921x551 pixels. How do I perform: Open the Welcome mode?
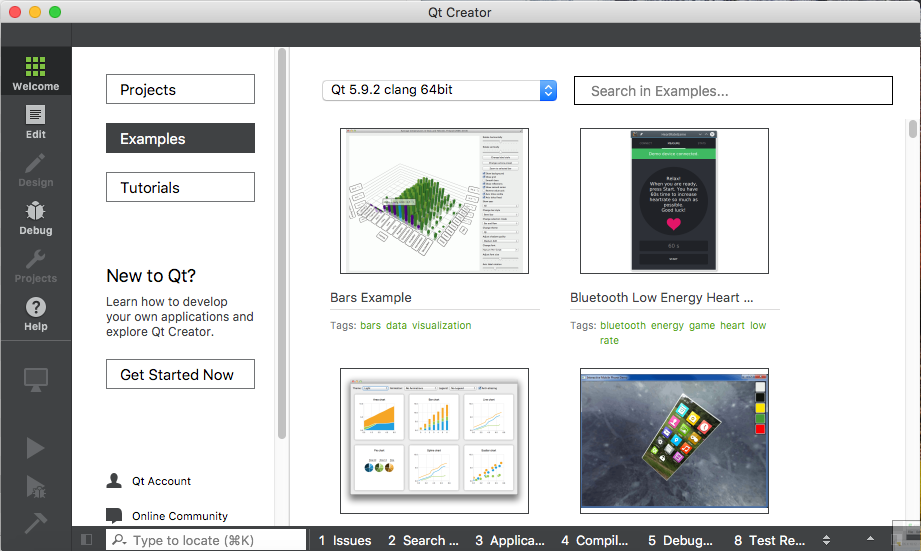35,72
